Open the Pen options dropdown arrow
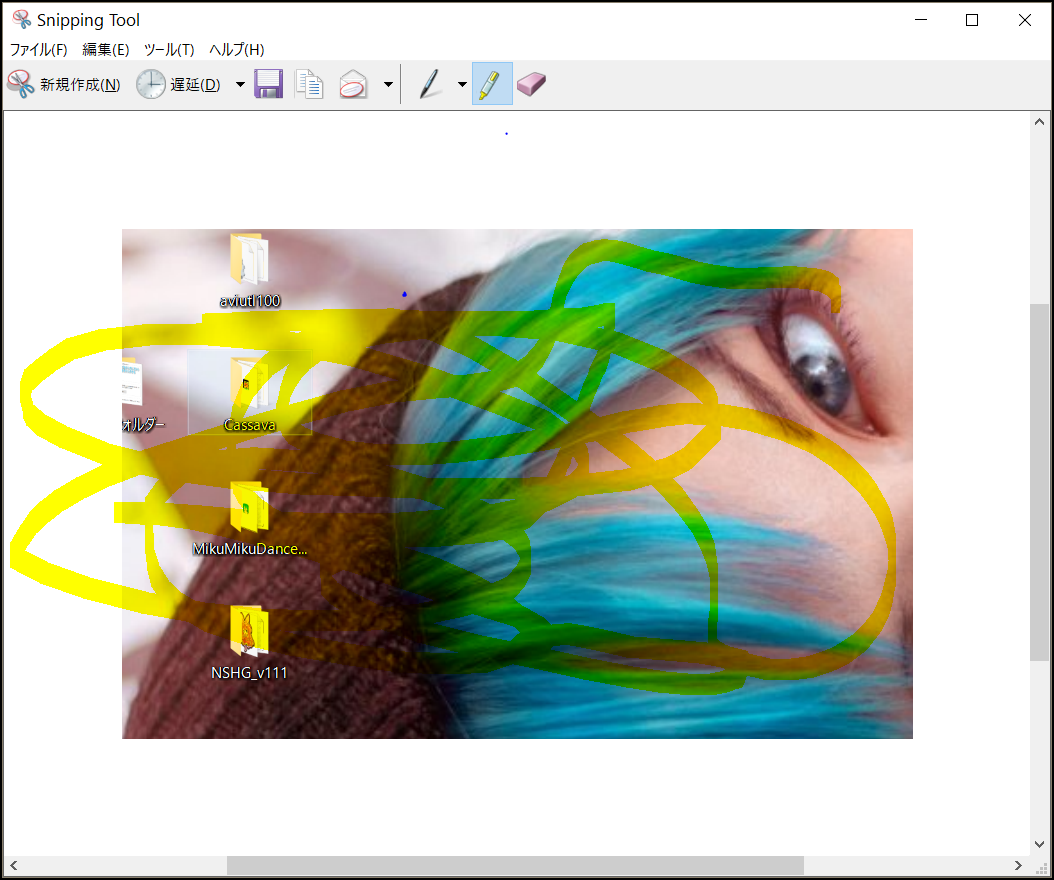This screenshot has width=1054, height=880. coord(462,85)
